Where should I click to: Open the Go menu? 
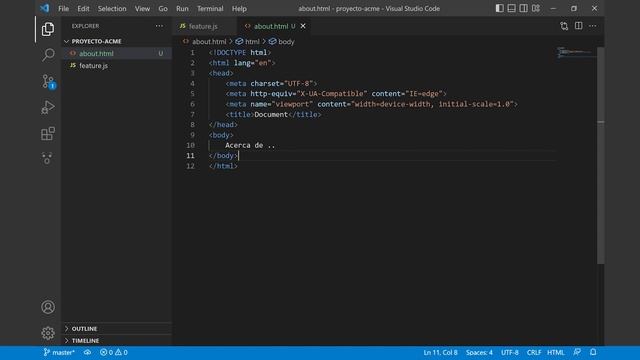point(163,8)
